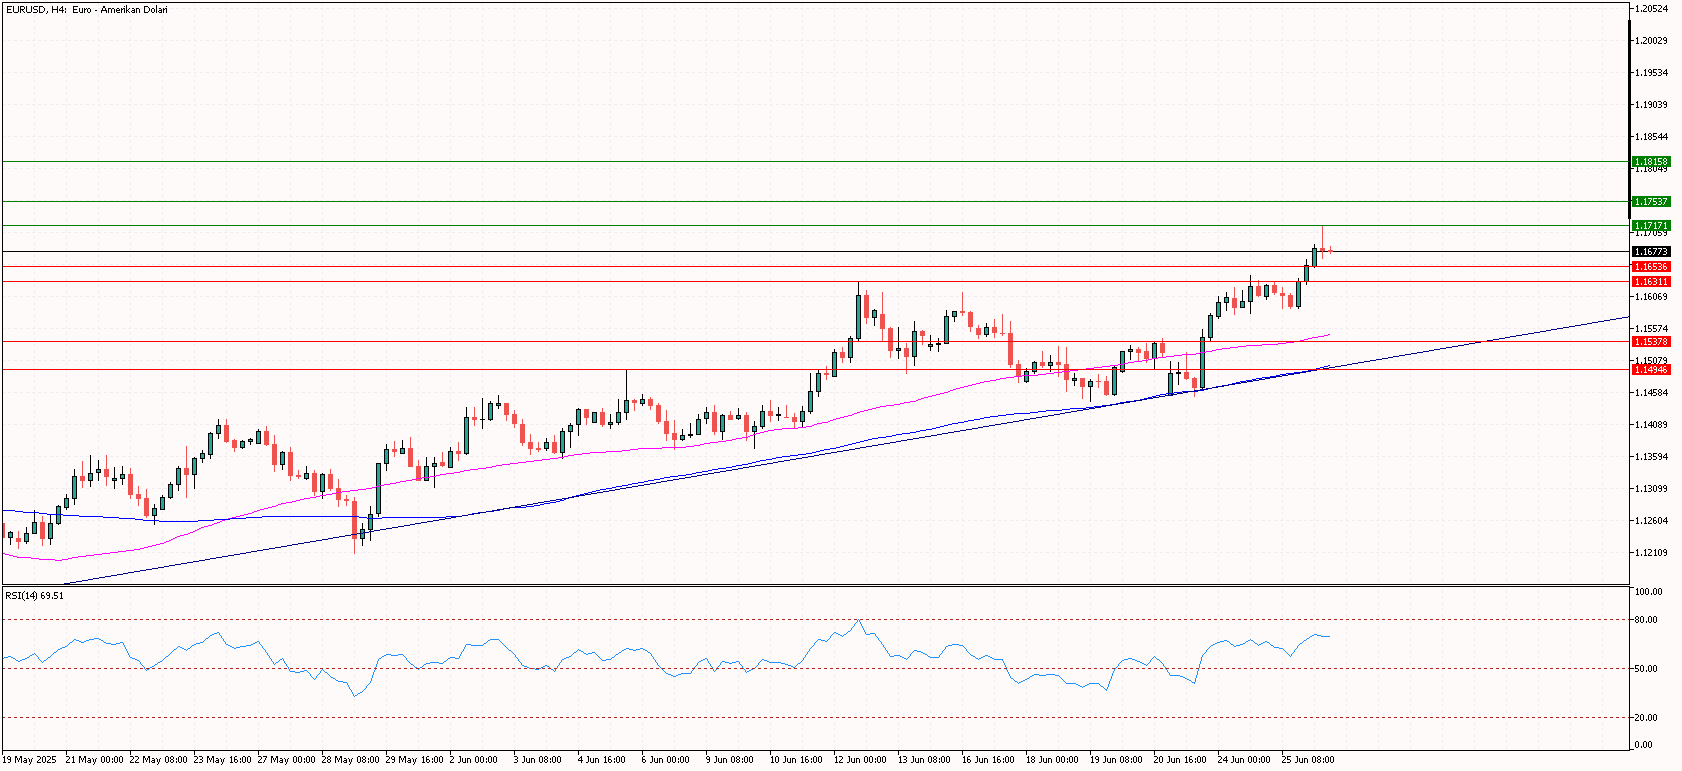Click the 4 Jun 16:00 time label
Viewport: 1682px width, 771px height.
601,760
